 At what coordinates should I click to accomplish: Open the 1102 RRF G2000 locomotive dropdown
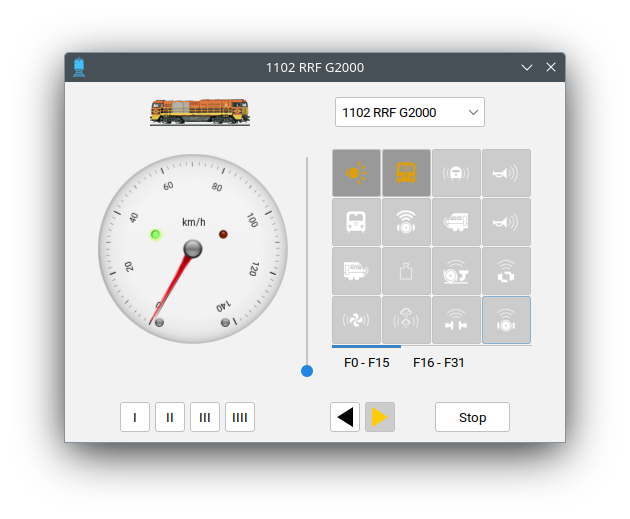(409, 112)
